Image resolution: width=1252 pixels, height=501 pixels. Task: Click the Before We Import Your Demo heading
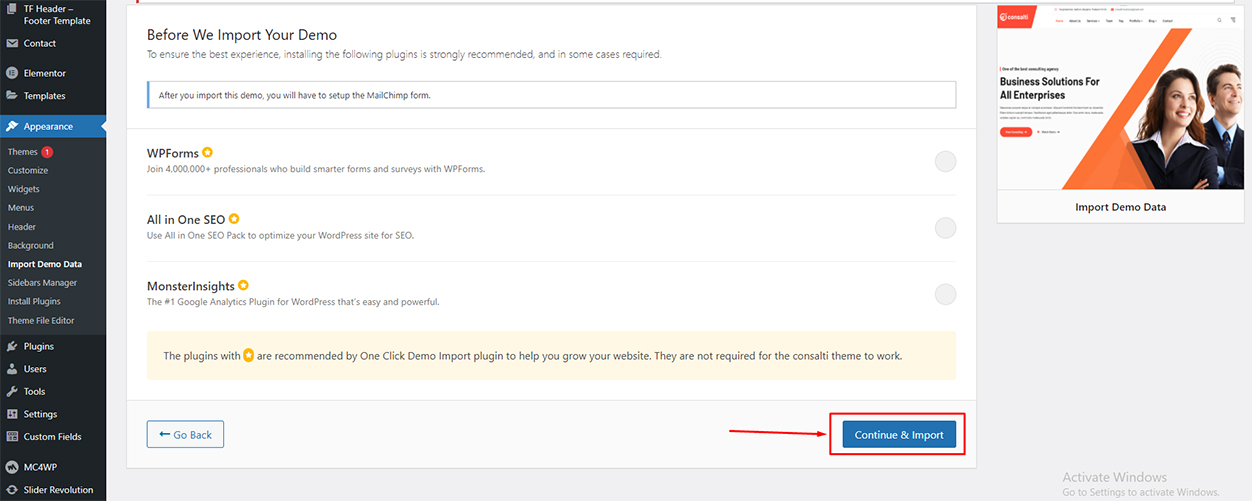242,35
